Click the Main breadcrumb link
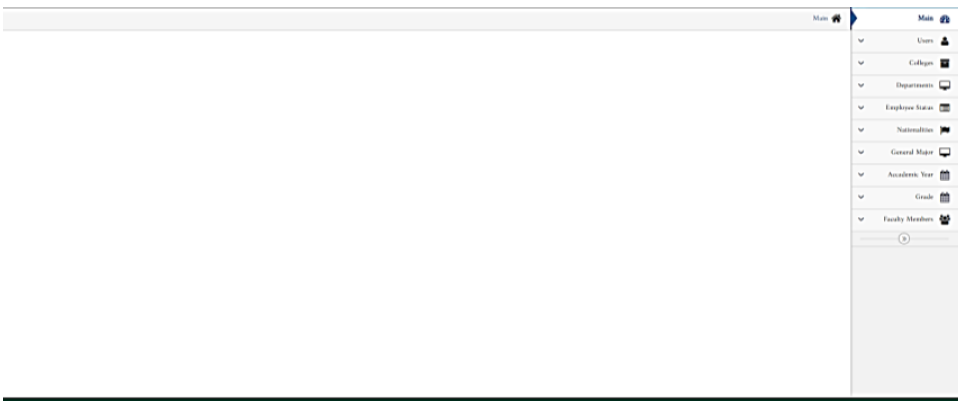 820,18
